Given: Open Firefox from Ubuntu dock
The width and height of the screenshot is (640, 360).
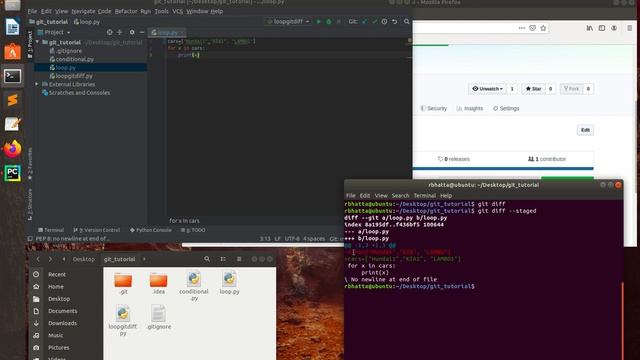Looking at the screenshot, I should (12, 149).
